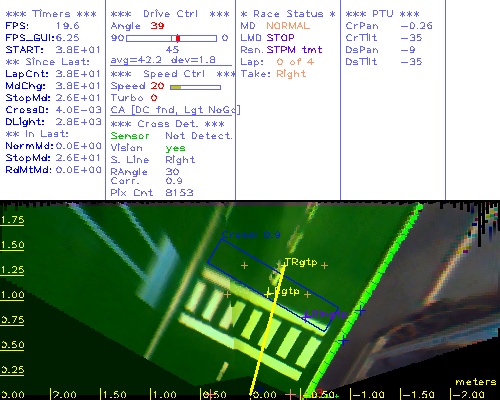The height and width of the screenshot is (400, 500).
Task: Click the red angle marker on the slider
Action: coord(178,38)
